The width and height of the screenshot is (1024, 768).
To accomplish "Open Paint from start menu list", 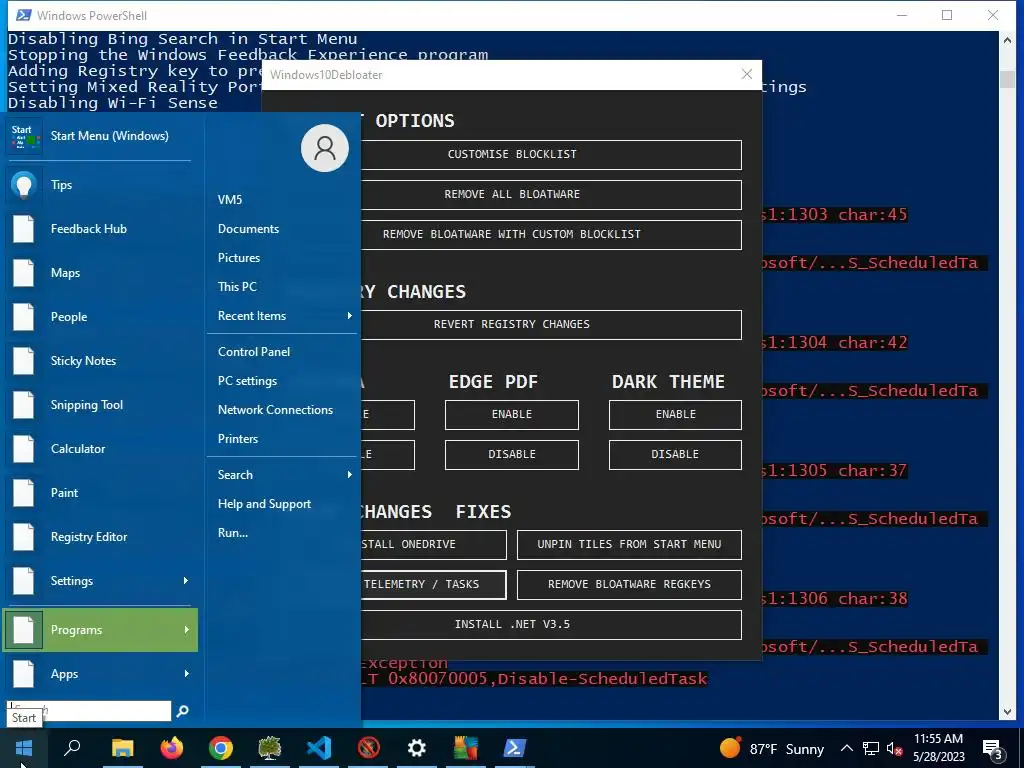I will 101,492.
